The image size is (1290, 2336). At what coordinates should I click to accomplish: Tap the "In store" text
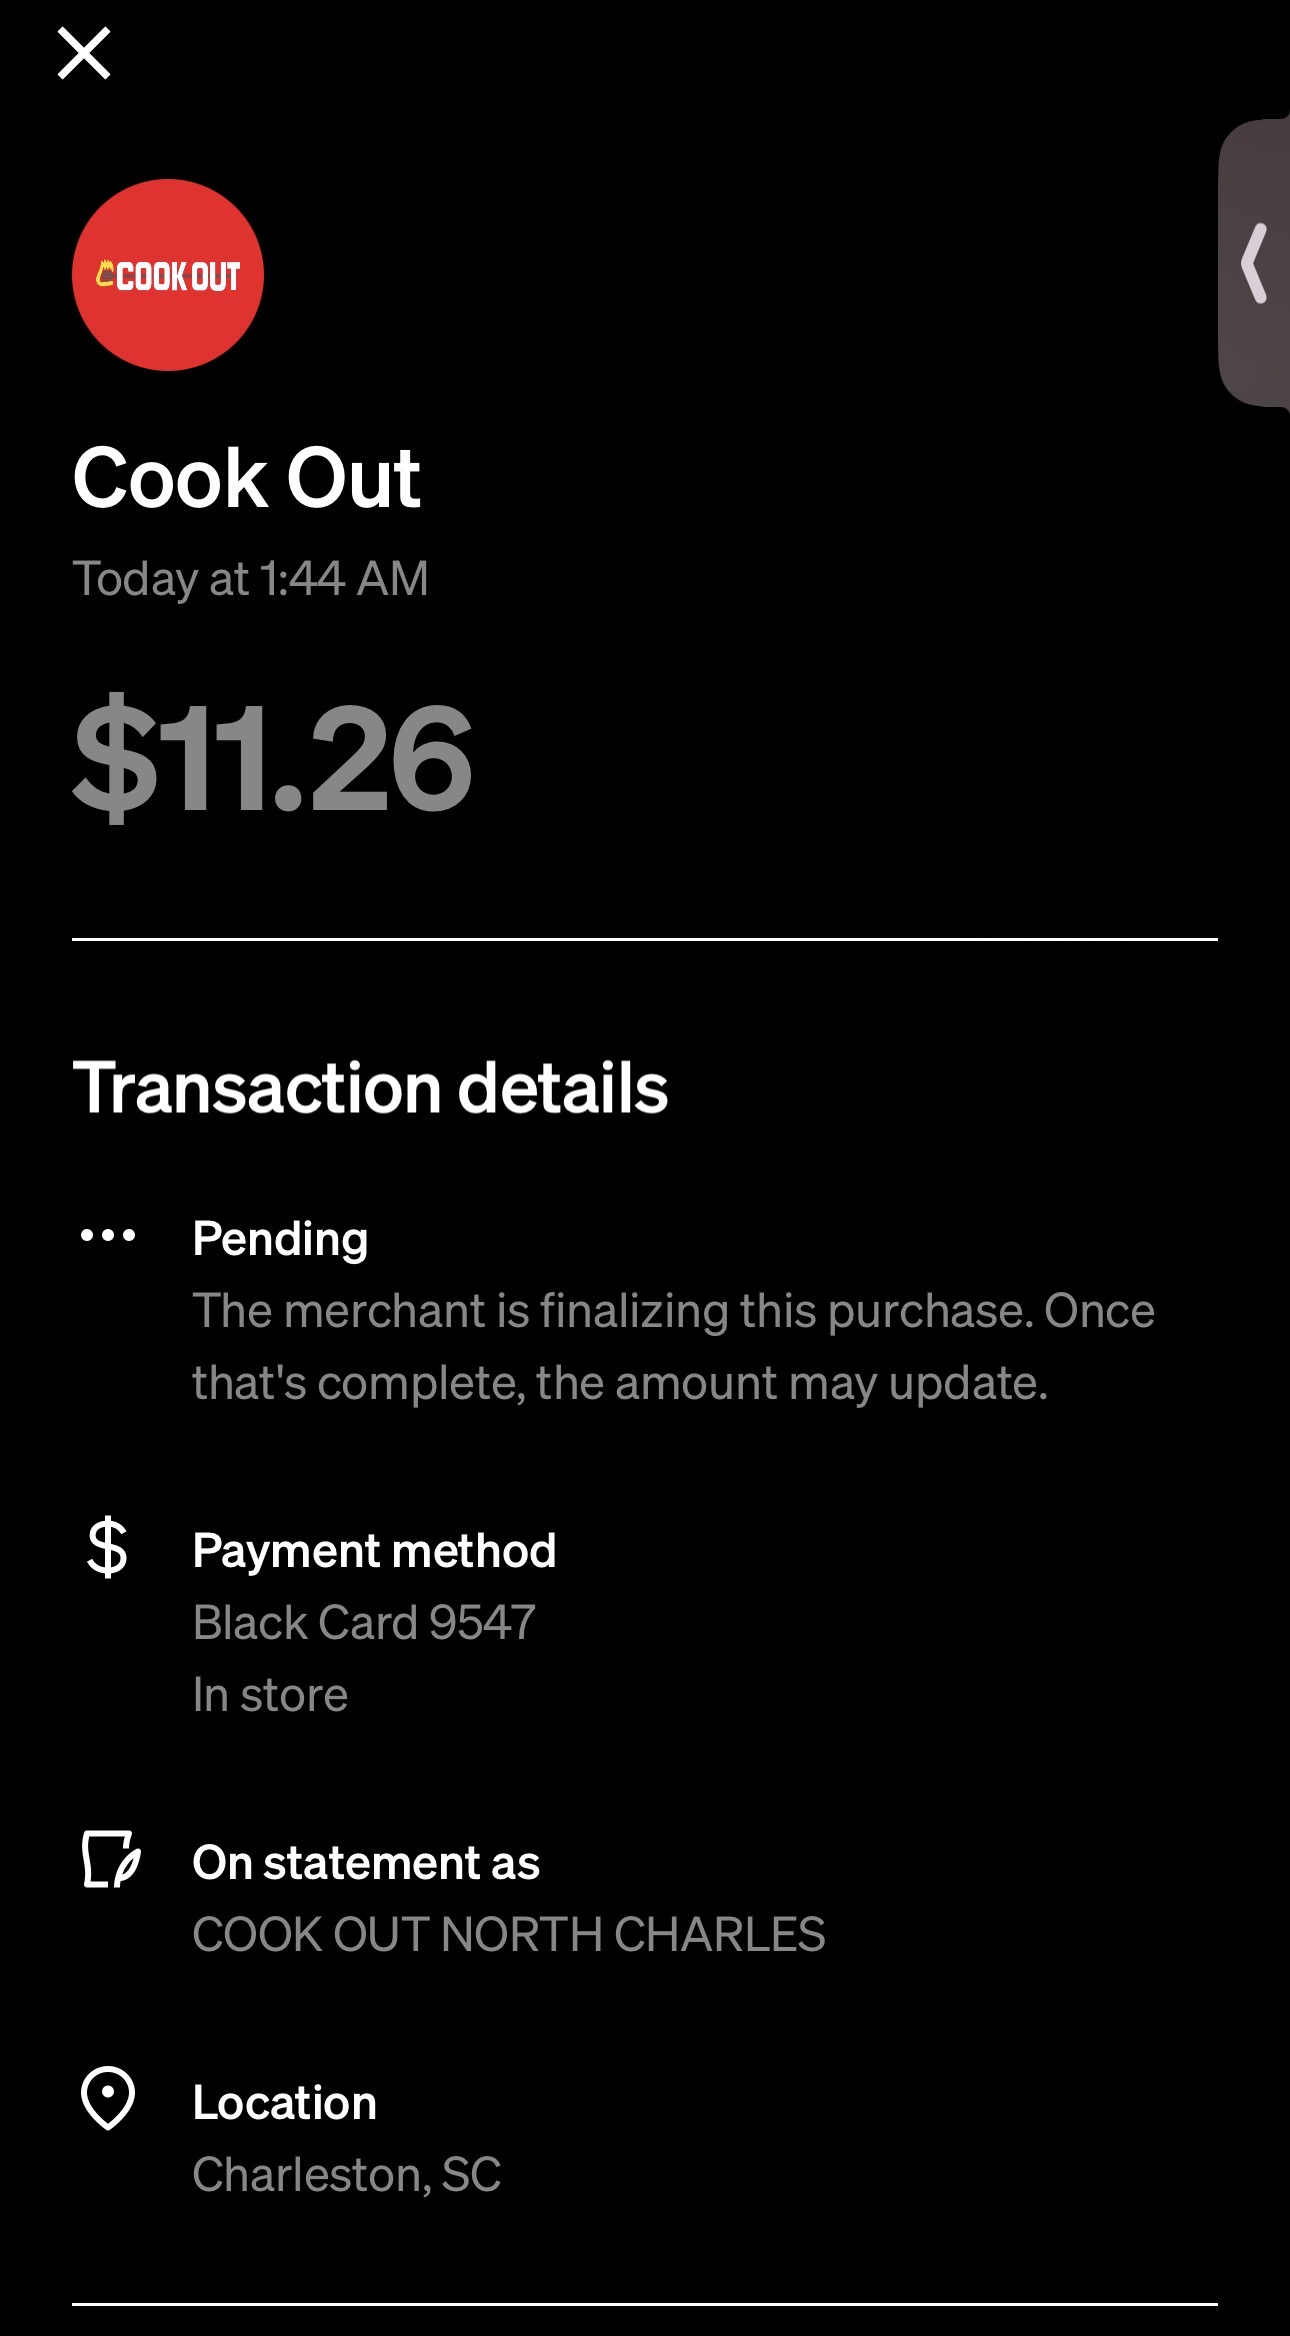270,1695
